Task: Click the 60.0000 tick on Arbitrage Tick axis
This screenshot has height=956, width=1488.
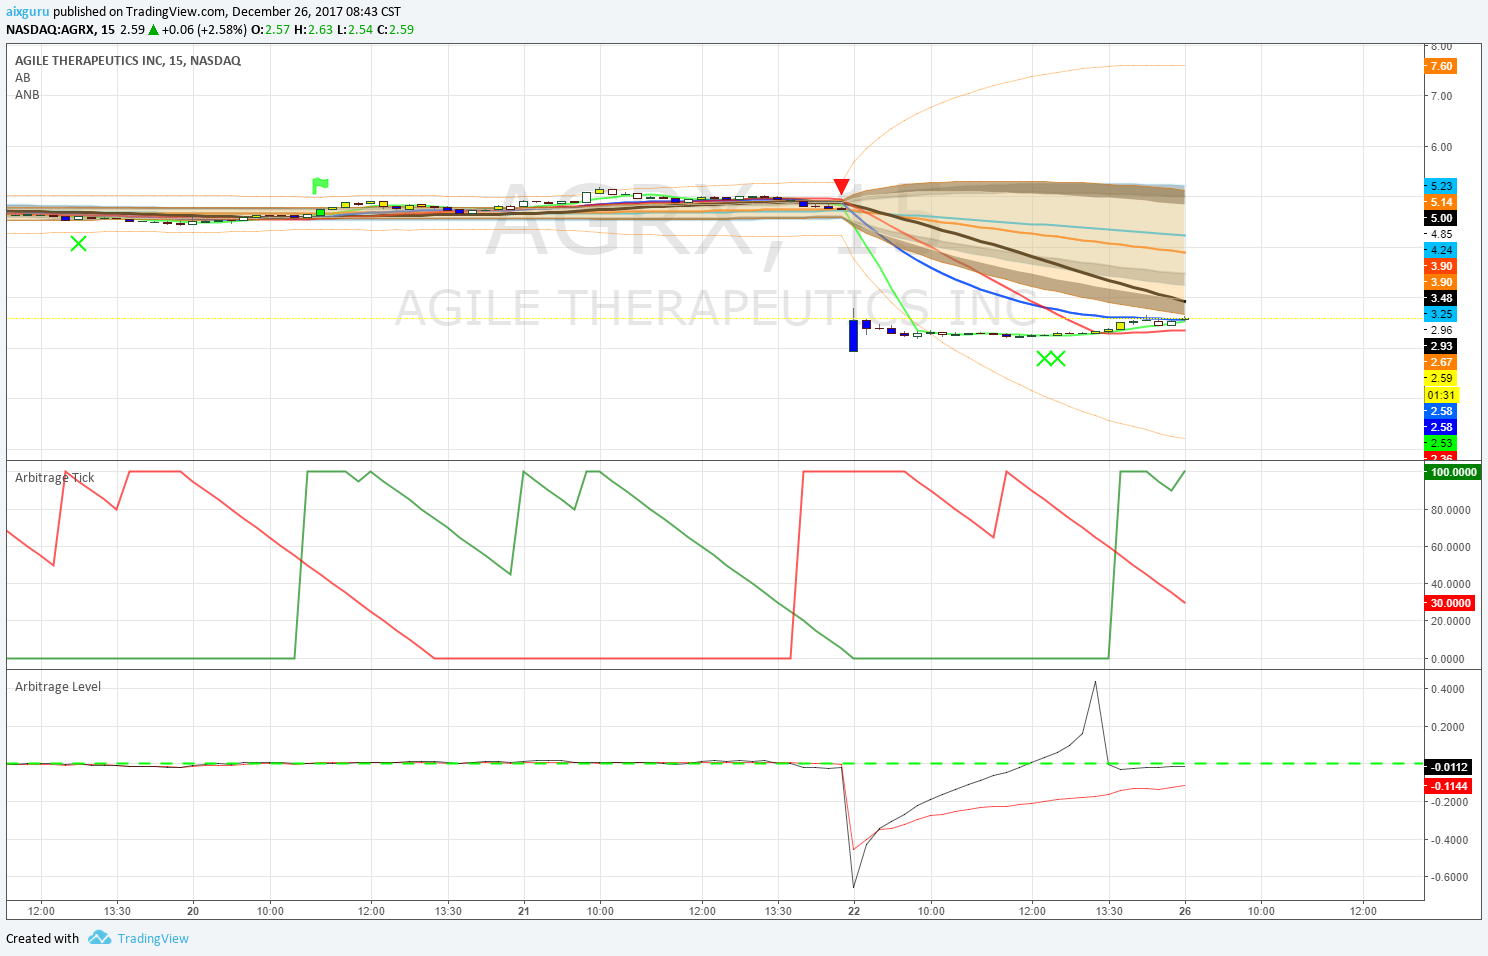Action: click(x=1449, y=547)
